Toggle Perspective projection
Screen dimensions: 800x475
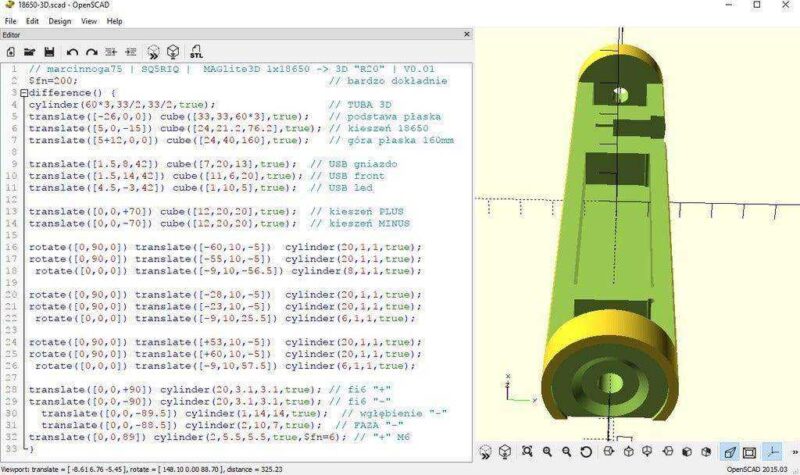coord(730,452)
